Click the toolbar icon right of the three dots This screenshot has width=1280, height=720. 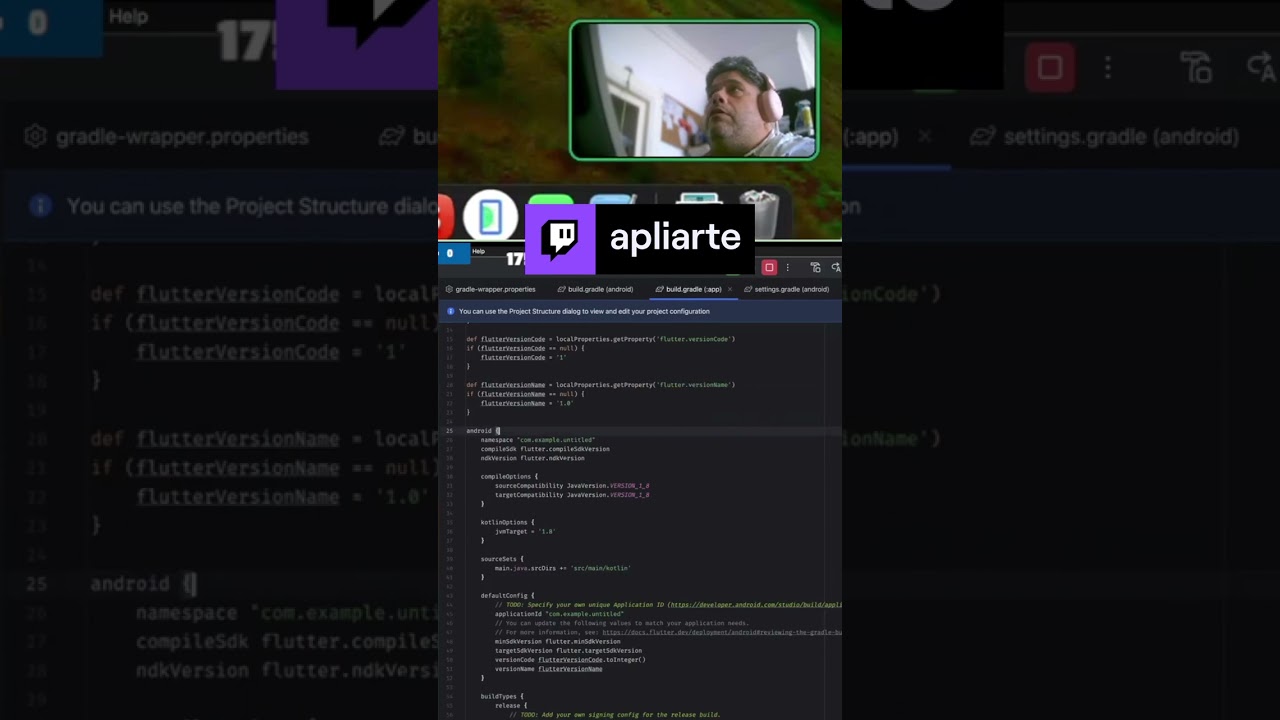click(x=815, y=267)
